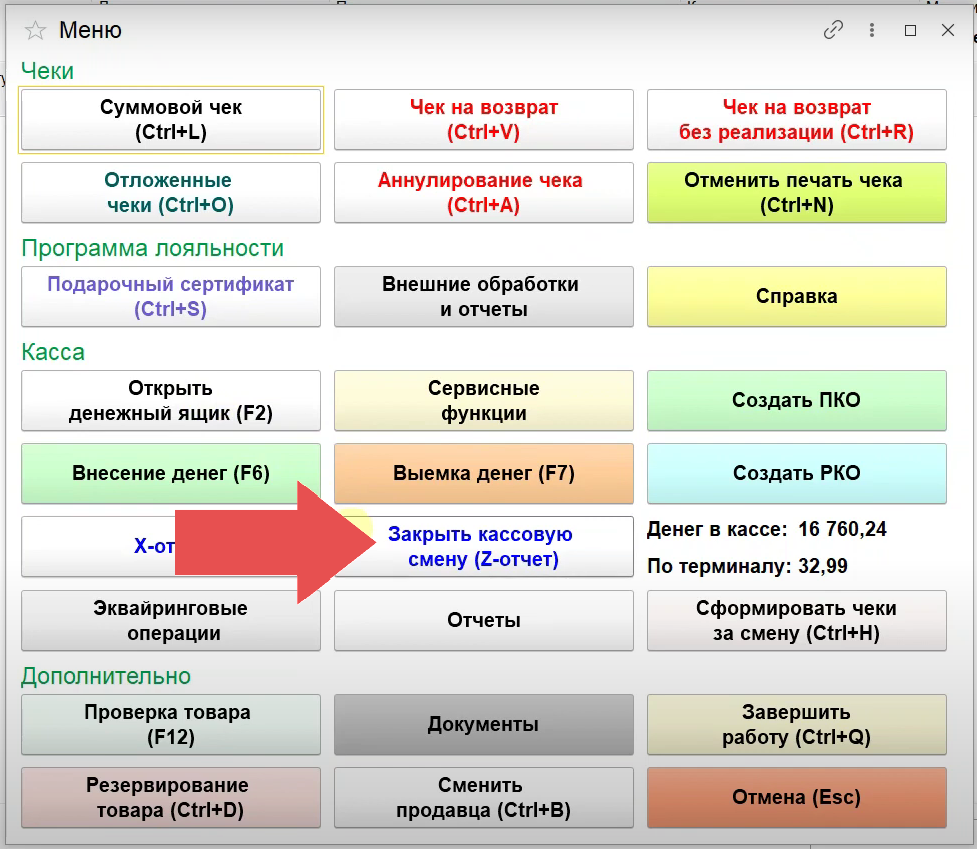
Task: Copy link using the chain icon
Action: point(833,30)
